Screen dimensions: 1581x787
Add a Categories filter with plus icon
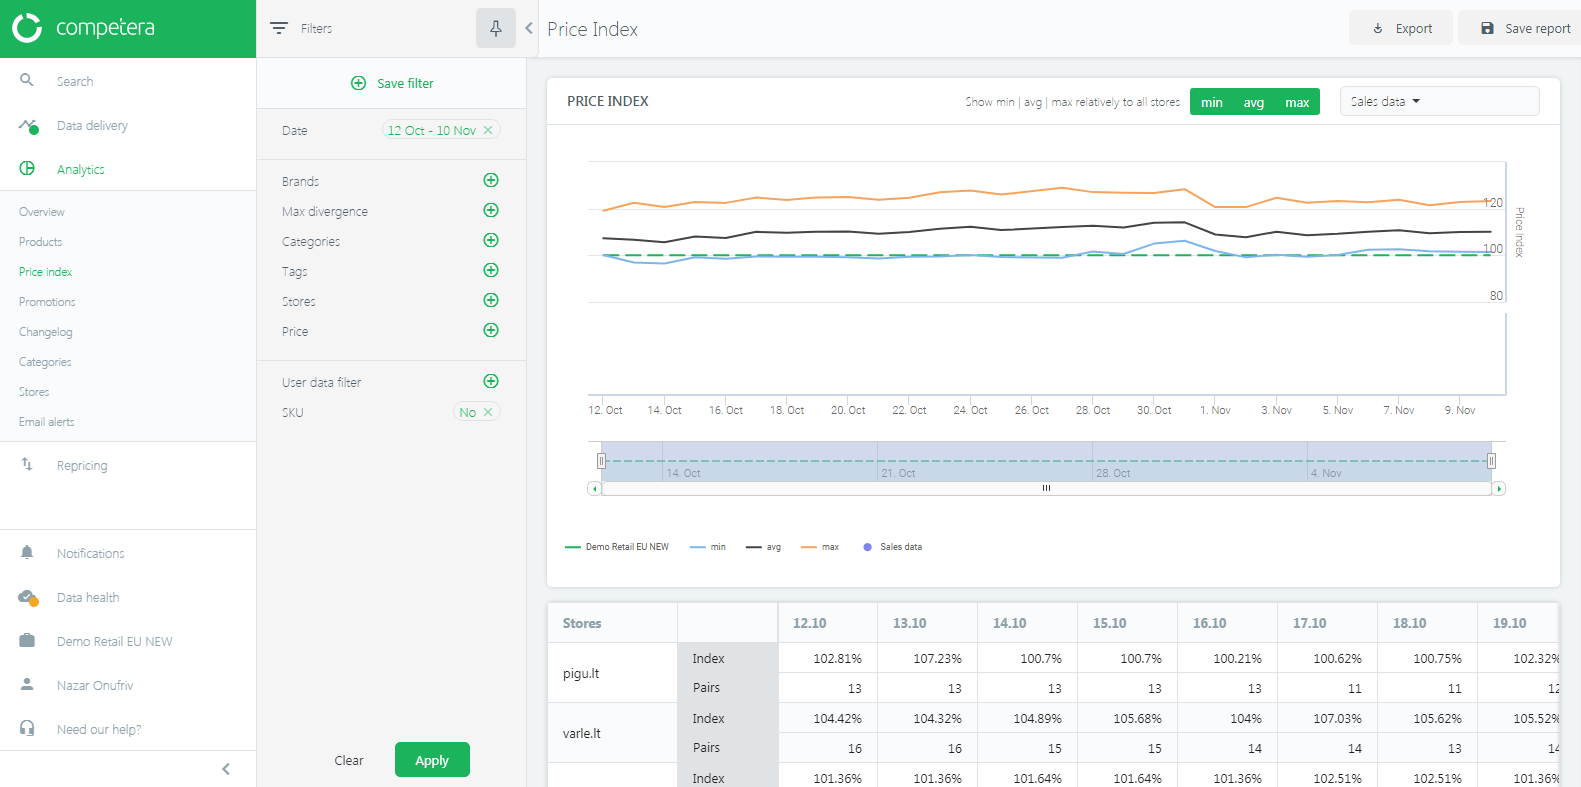tap(491, 240)
